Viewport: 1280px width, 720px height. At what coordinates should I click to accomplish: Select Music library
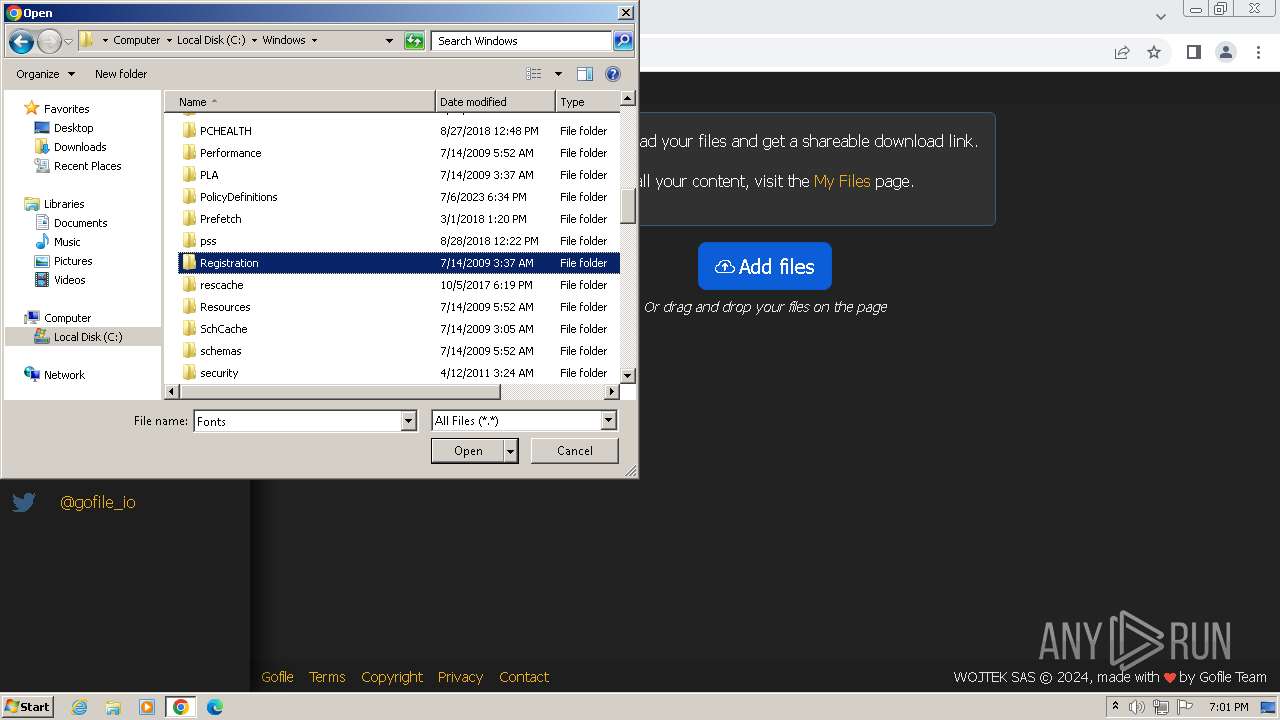[x=58, y=242]
